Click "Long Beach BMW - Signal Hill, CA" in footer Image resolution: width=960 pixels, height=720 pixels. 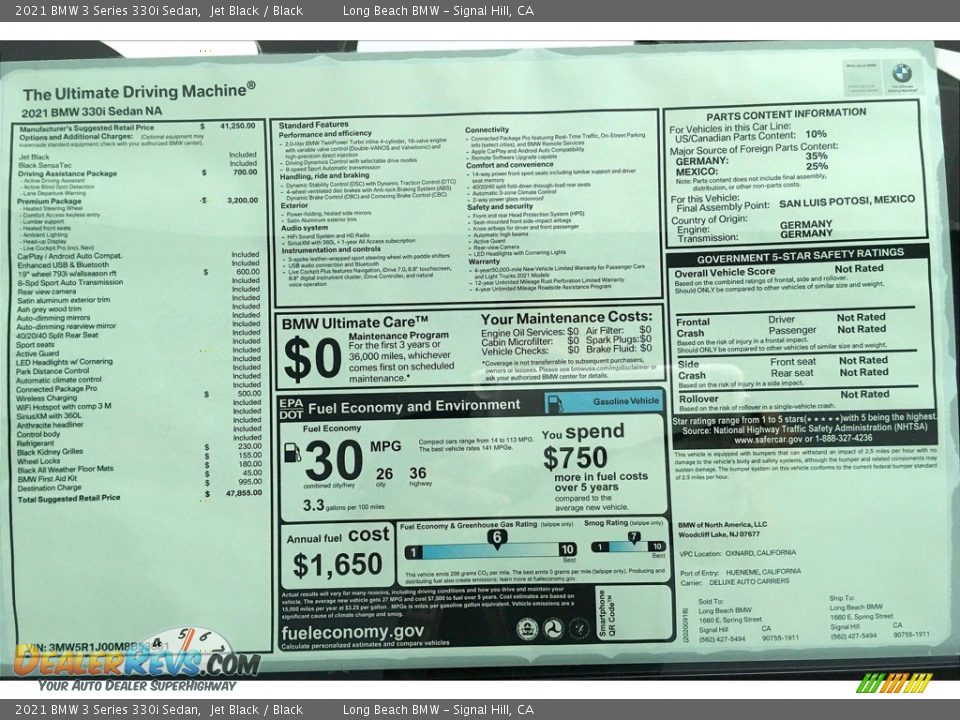click(x=438, y=710)
